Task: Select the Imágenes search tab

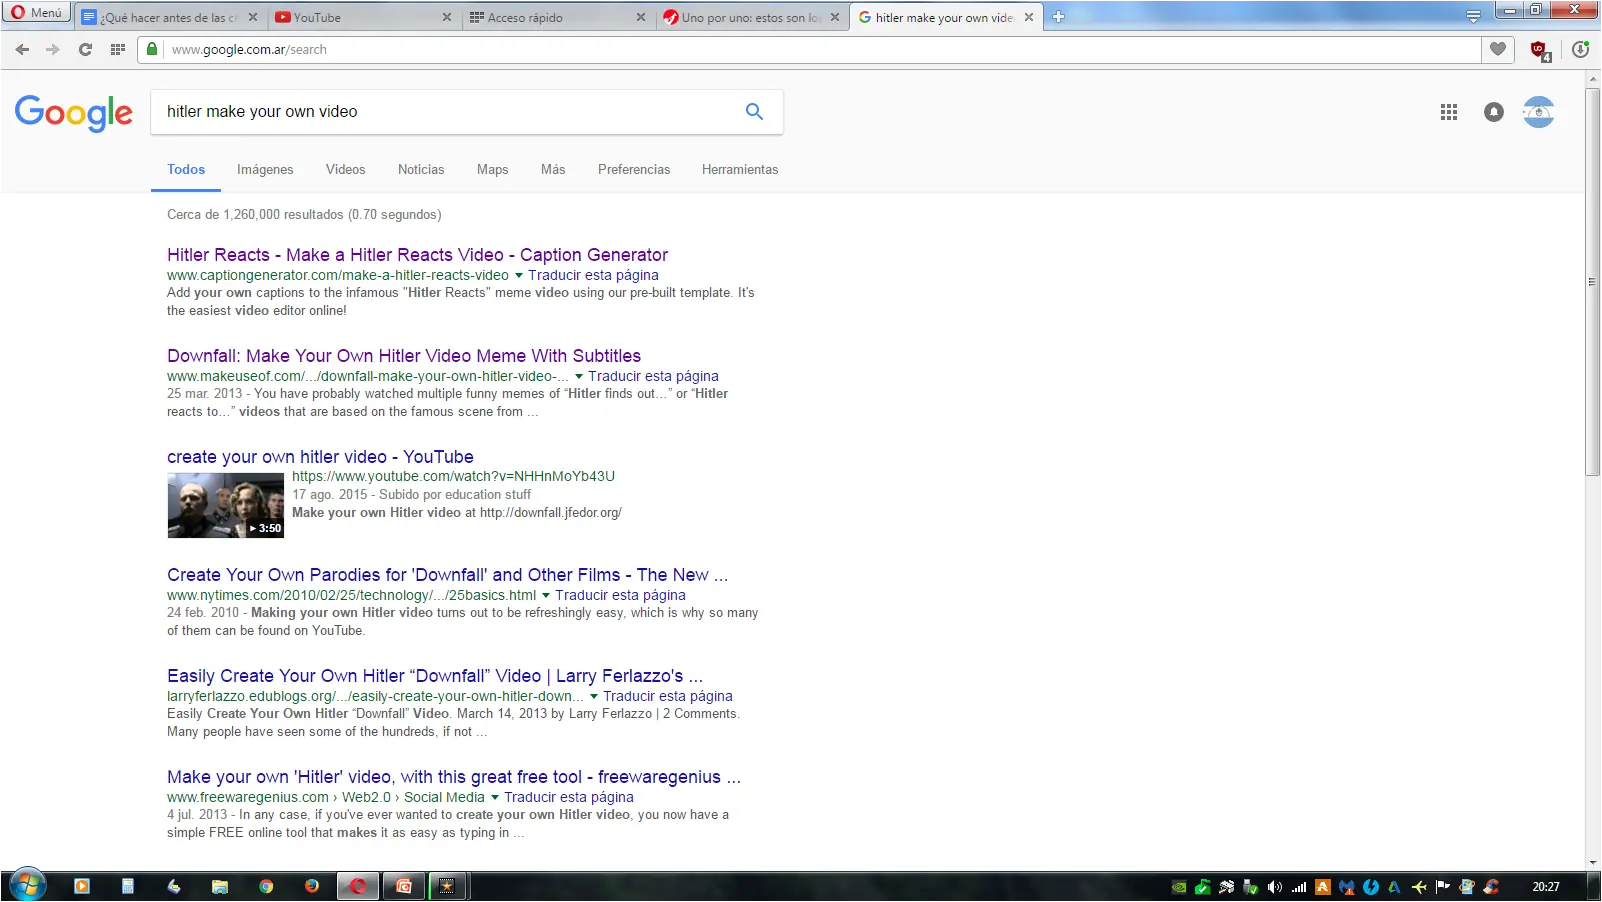Action: coord(265,169)
